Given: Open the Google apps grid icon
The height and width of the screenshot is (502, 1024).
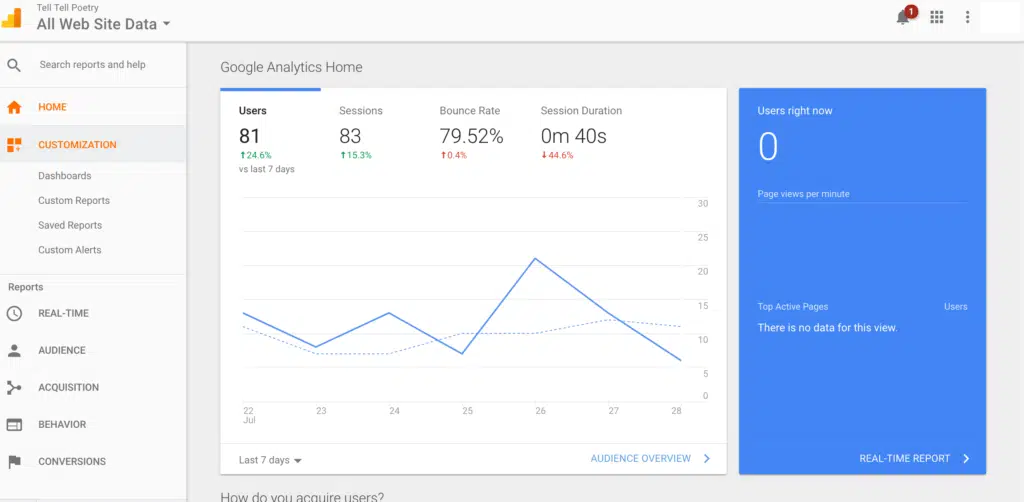Looking at the screenshot, I should pos(937,17).
